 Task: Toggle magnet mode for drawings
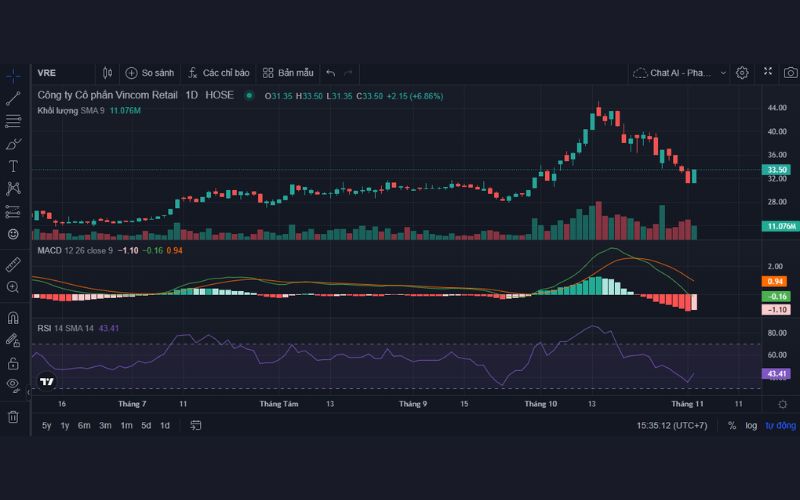click(x=13, y=318)
